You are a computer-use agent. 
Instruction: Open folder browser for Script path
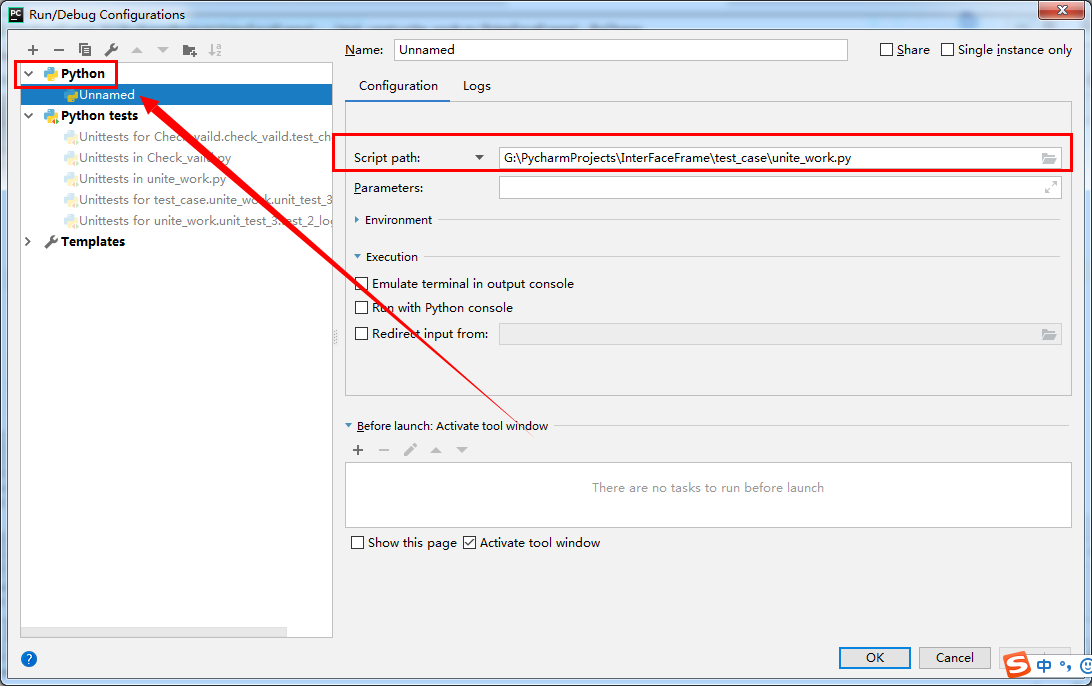click(1048, 157)
